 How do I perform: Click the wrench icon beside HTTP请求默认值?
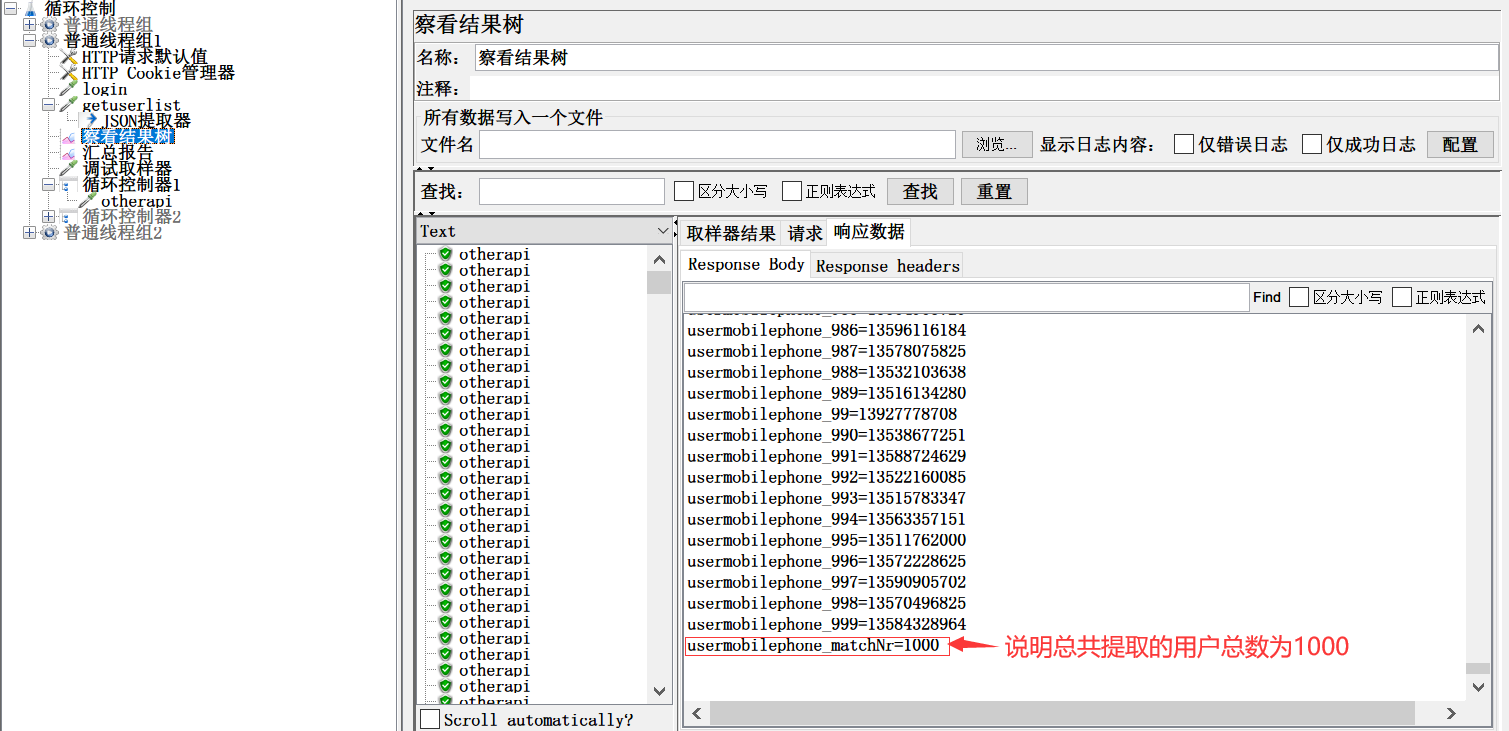click(68, 57)
